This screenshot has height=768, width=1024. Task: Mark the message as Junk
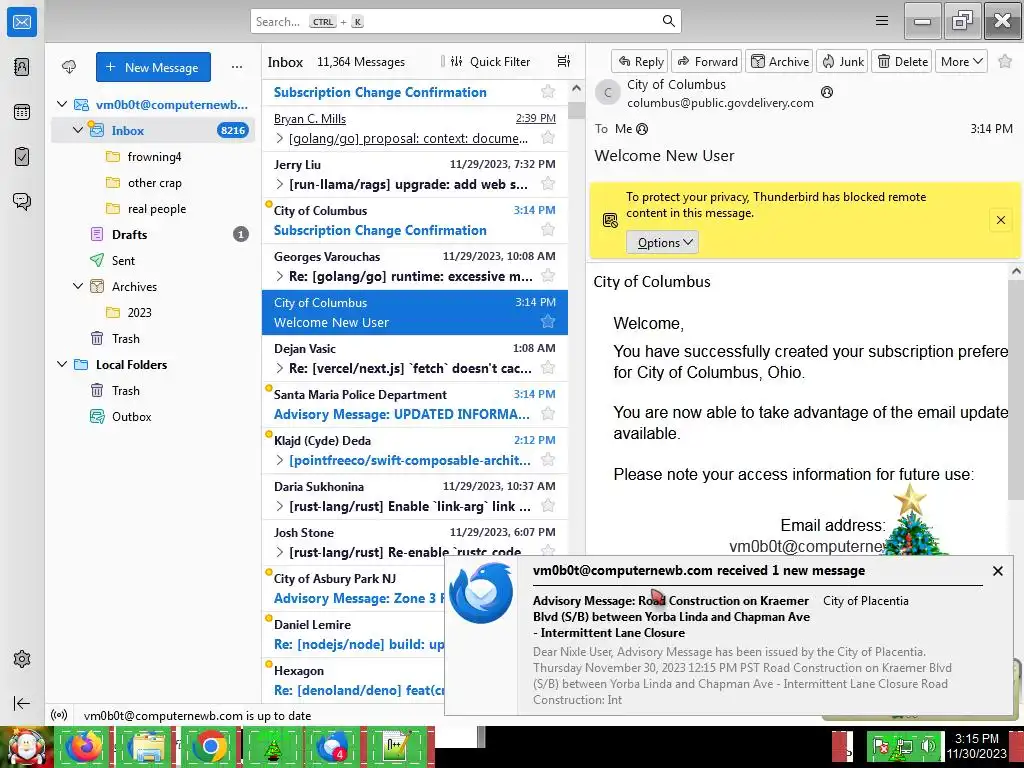pyautogui.click(x=842, y=61)
